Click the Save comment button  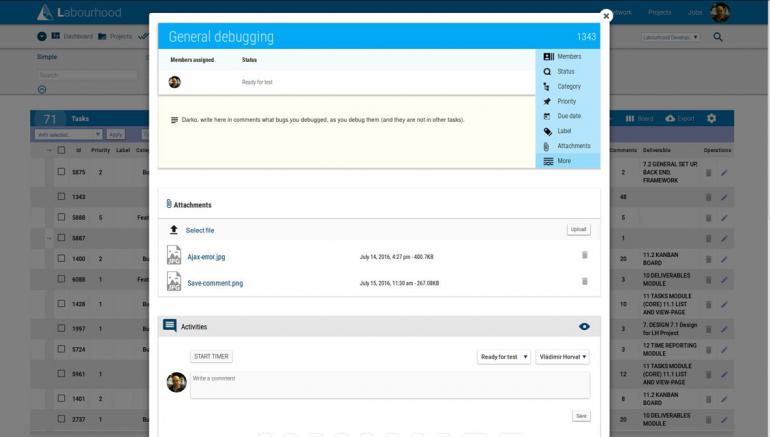coord(581,416)
